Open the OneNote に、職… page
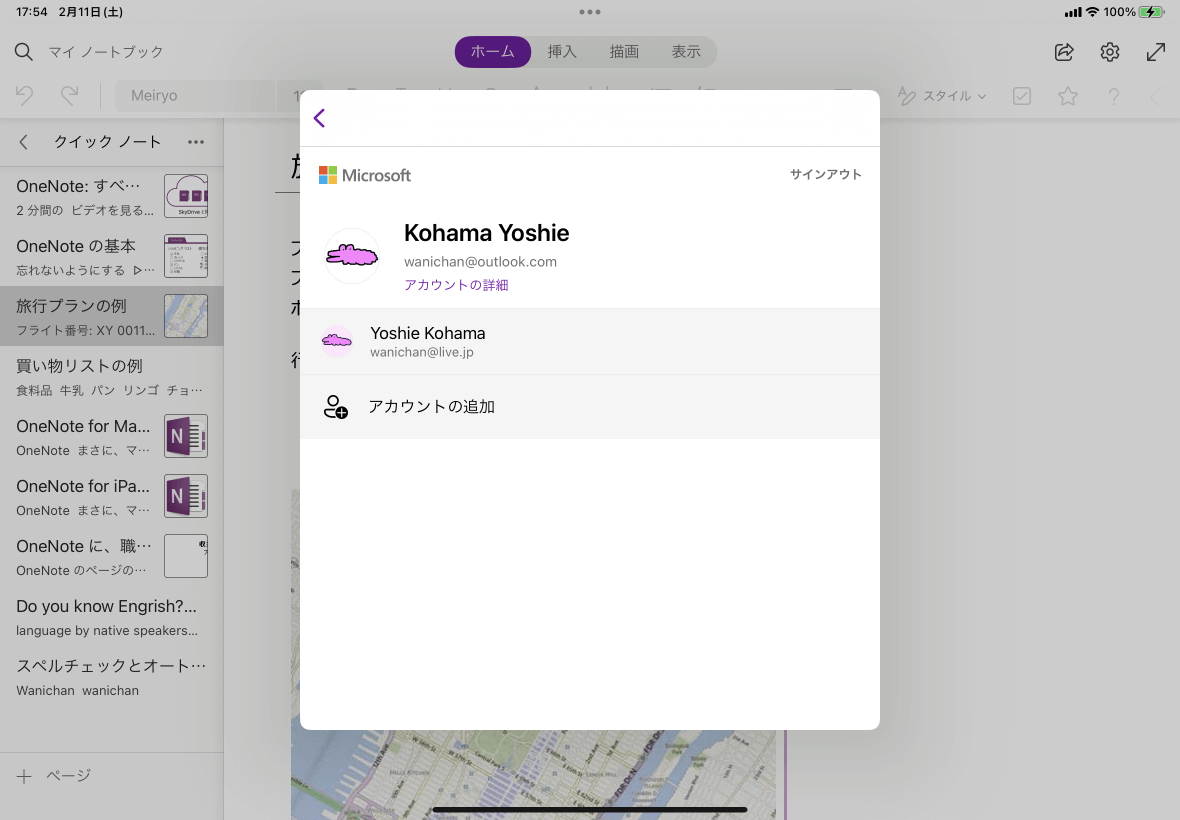The image size is (1180, 820). pyautogui.click(x=111, y=557)
